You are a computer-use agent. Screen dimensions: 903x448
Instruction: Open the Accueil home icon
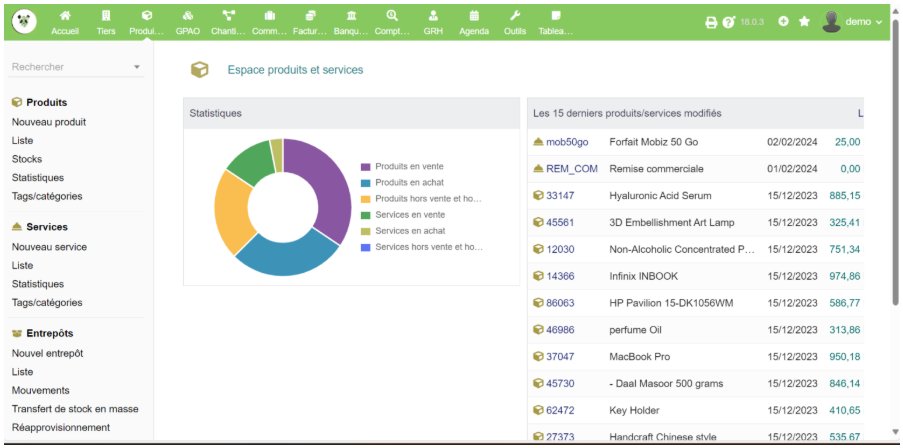tap(65, 16)
